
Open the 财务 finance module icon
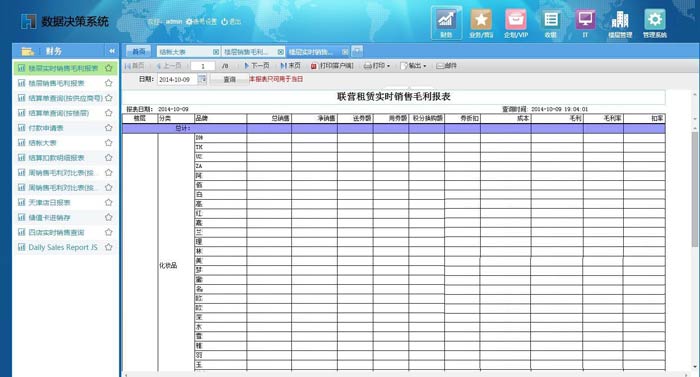(x=446, y=23)
